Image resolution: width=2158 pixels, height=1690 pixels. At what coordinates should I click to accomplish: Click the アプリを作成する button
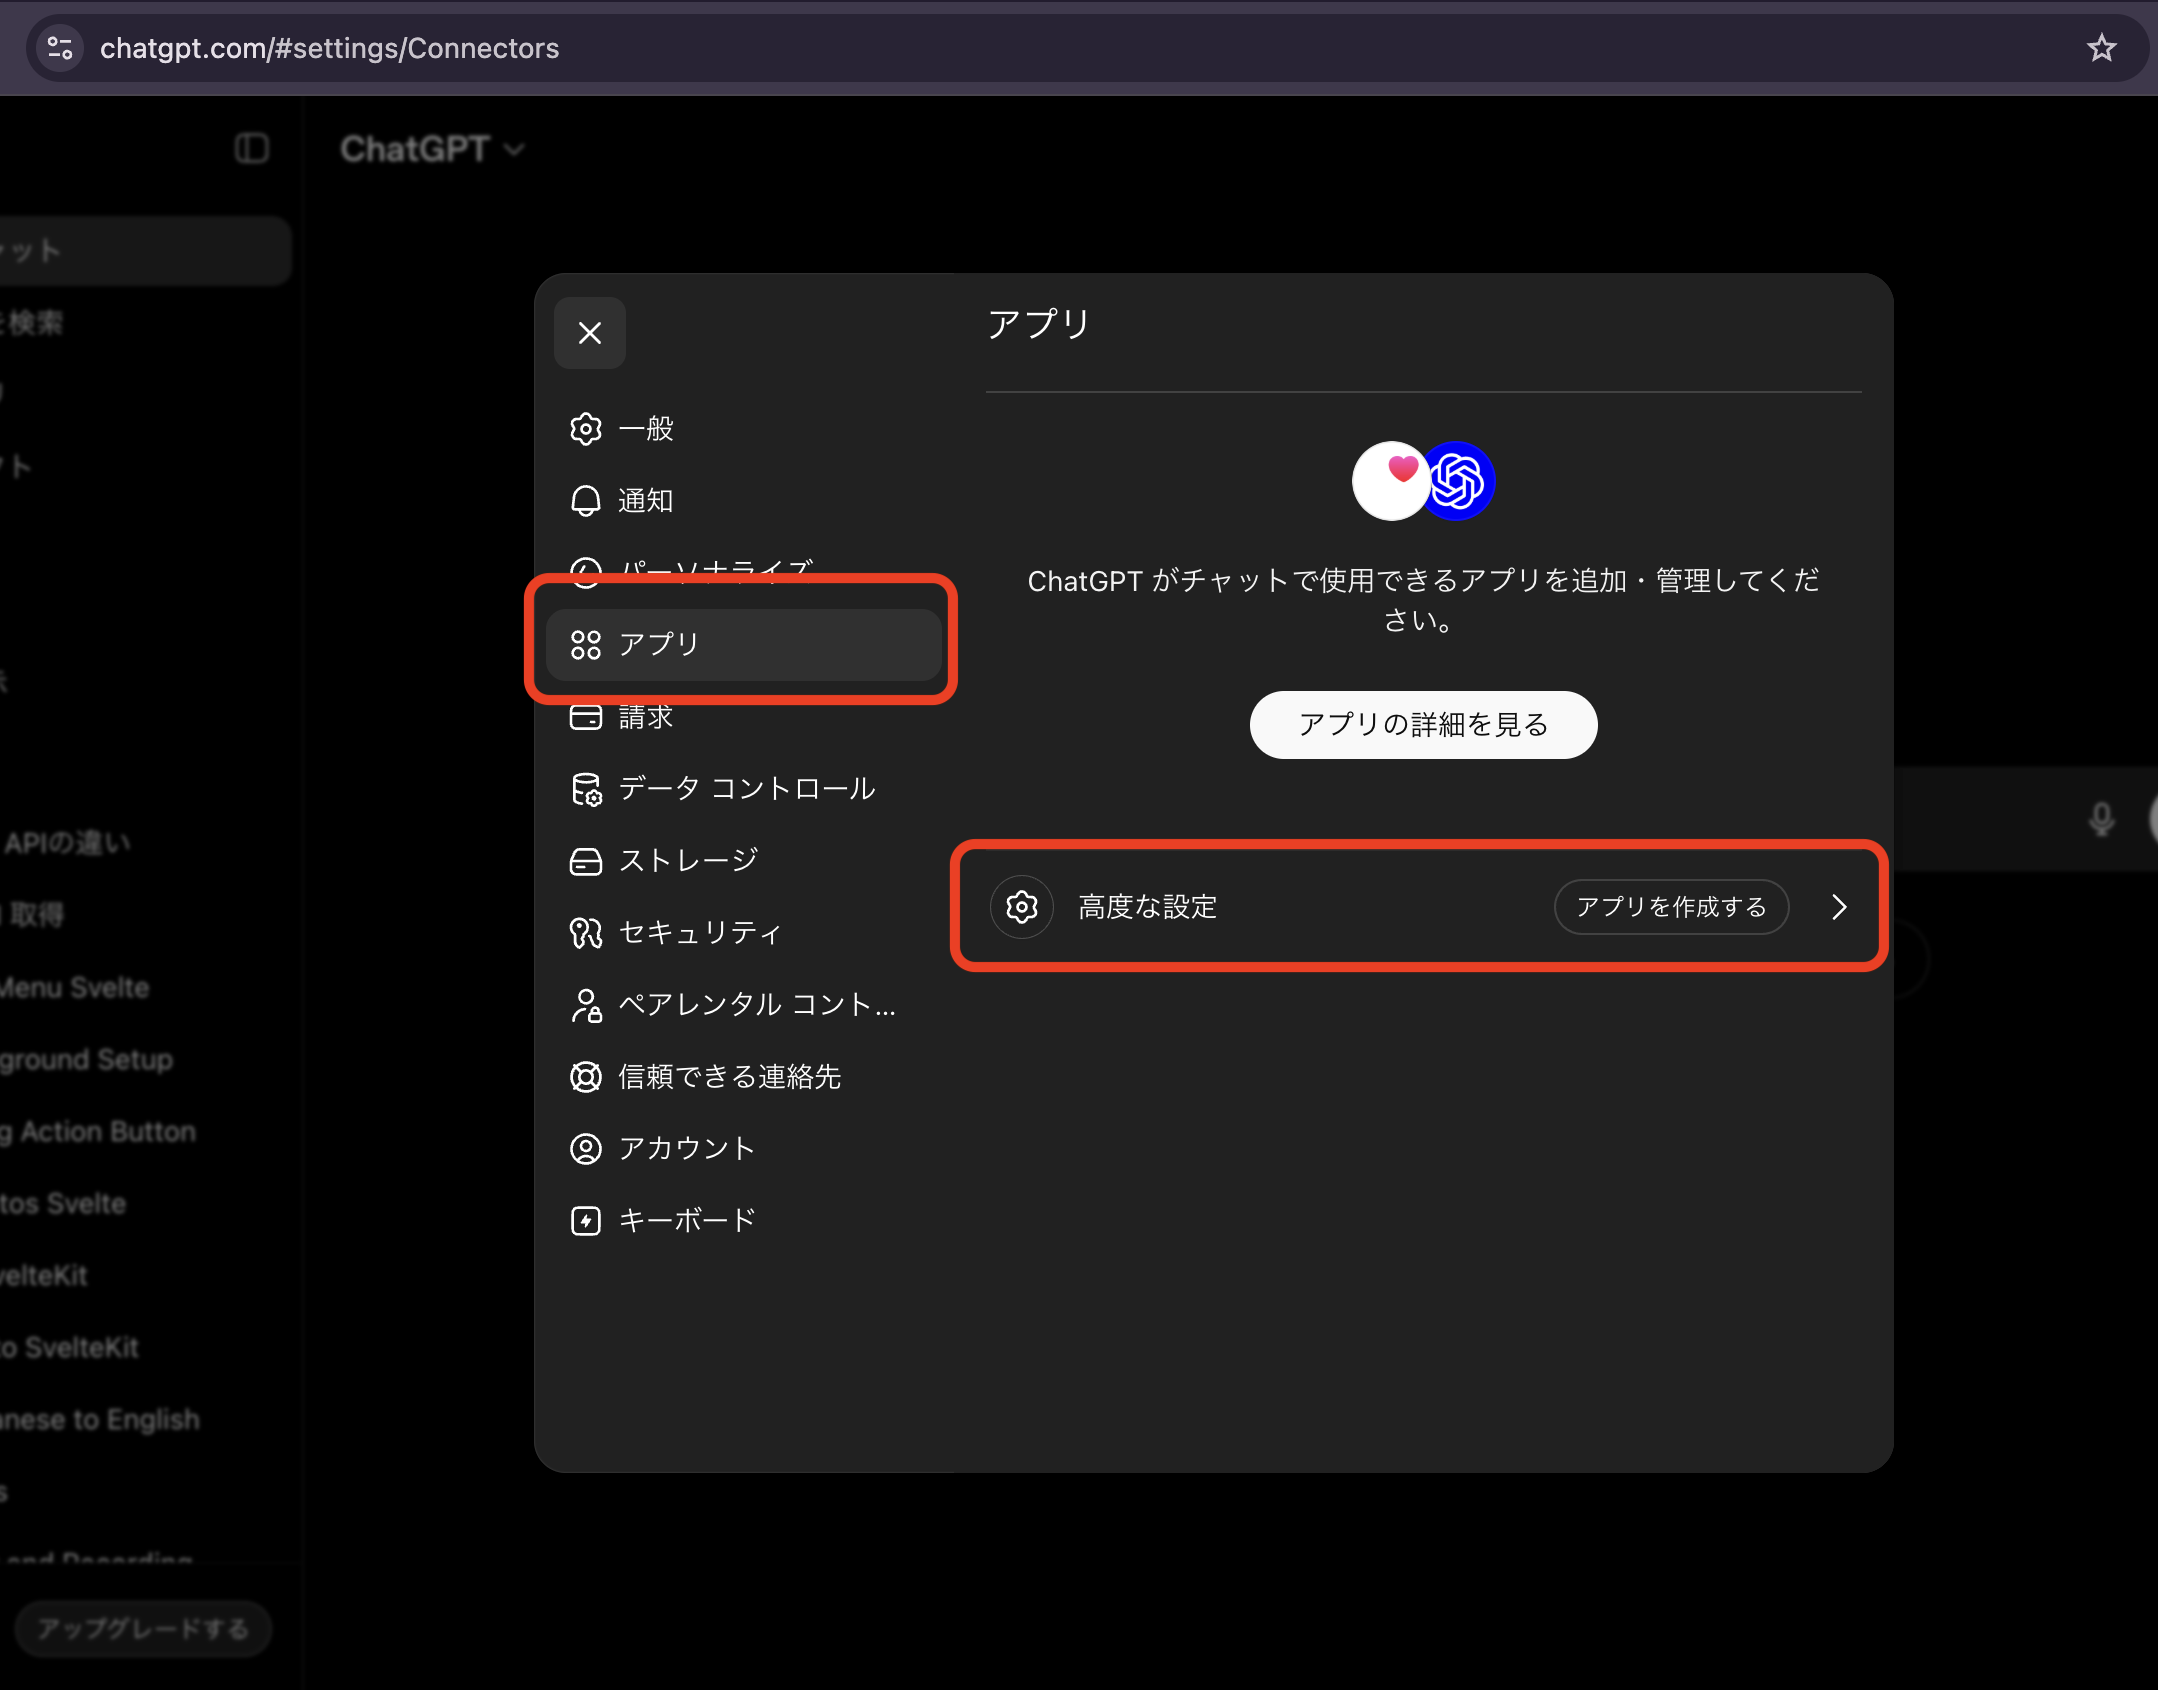click(x=1671, y=907)
